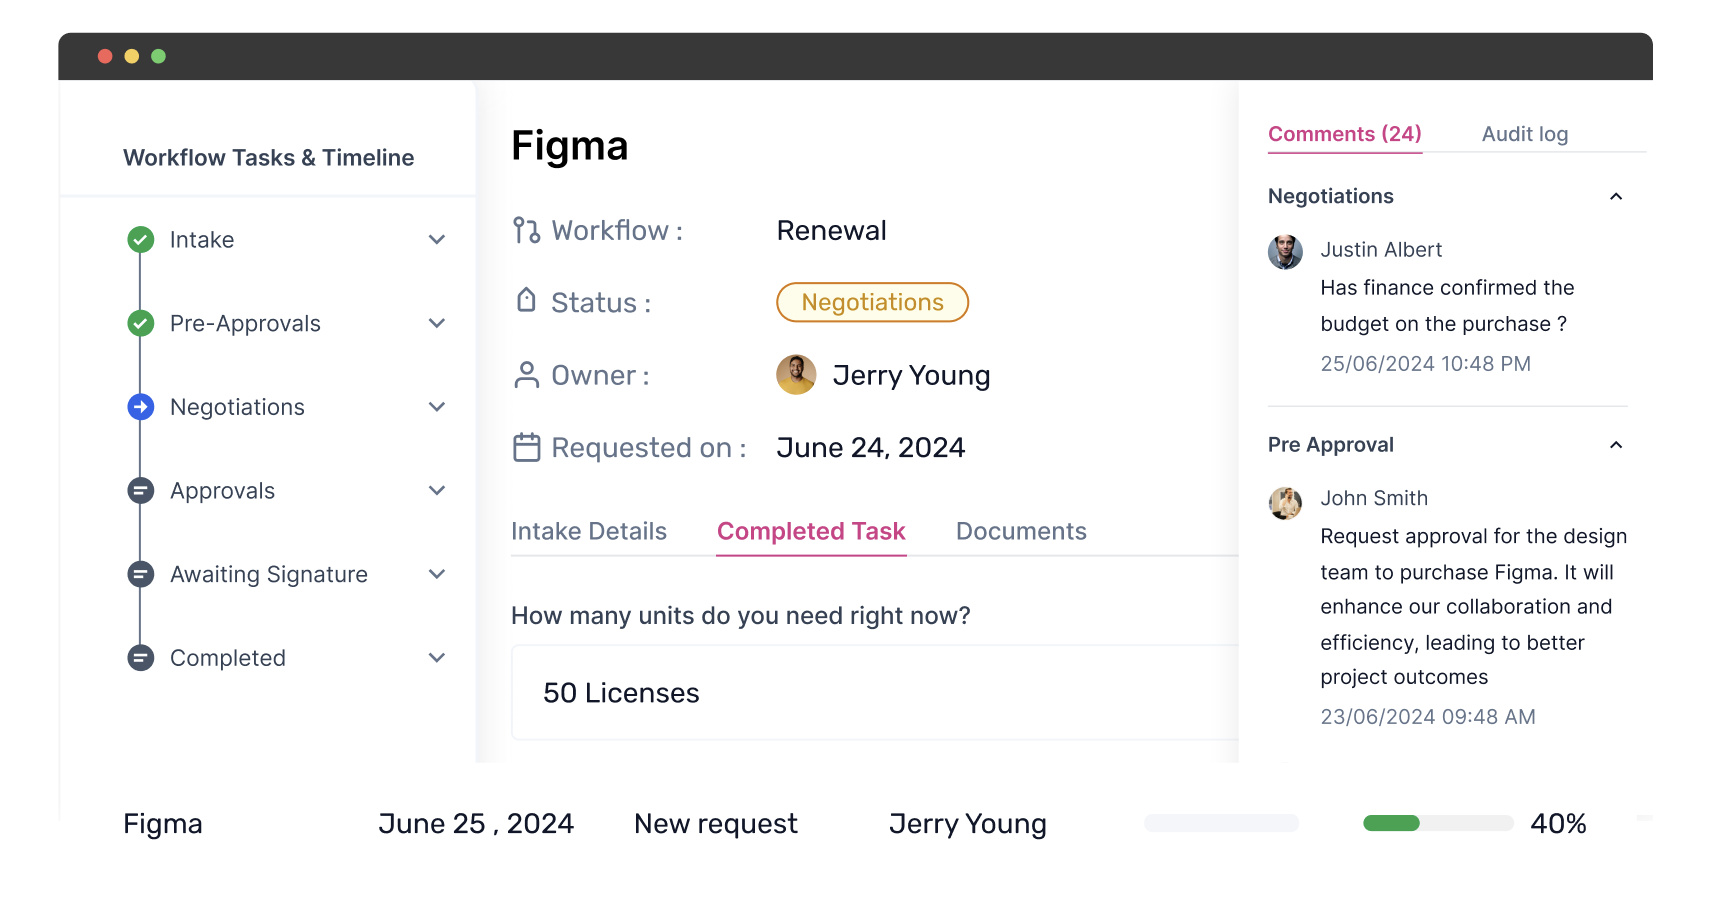Viewport: 1712px width, 916px height.
Task: Click the pending status icon beside Approvals
Action: 141,491
